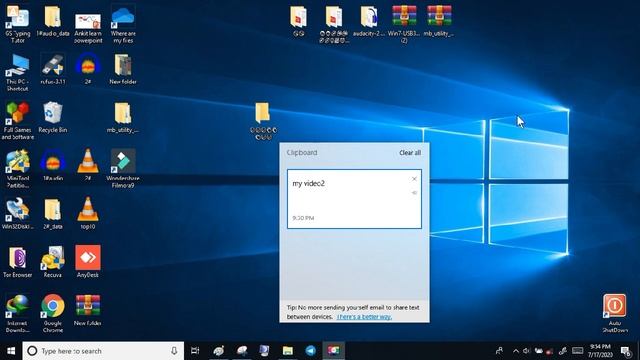Image resolution: width=640 pixels, height=360 pixels.
Task: Launch MiniTool Partition shortcut
Action: click(18, 169)
